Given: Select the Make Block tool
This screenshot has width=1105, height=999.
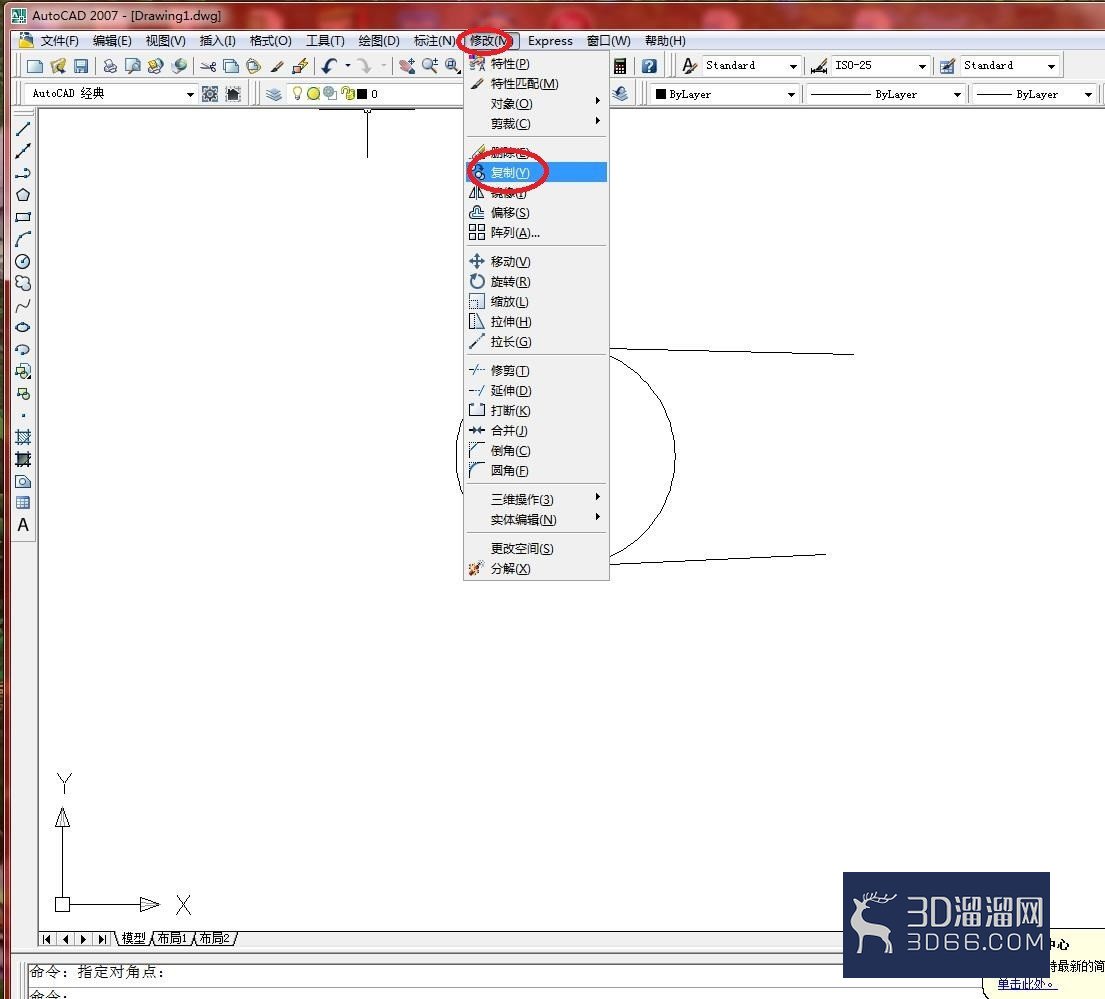Looking at the screenshot, I should 23,394.
